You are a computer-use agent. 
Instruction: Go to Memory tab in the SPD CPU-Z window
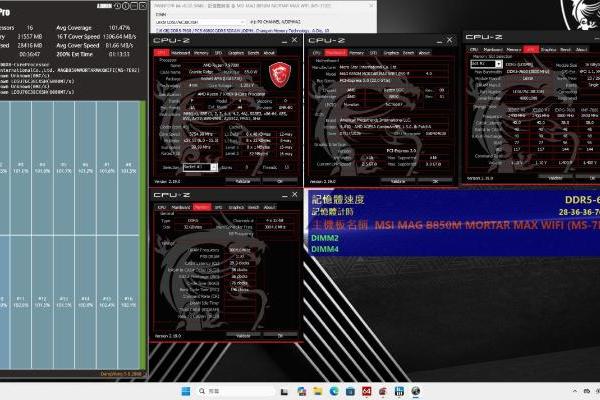click(514, 49)
